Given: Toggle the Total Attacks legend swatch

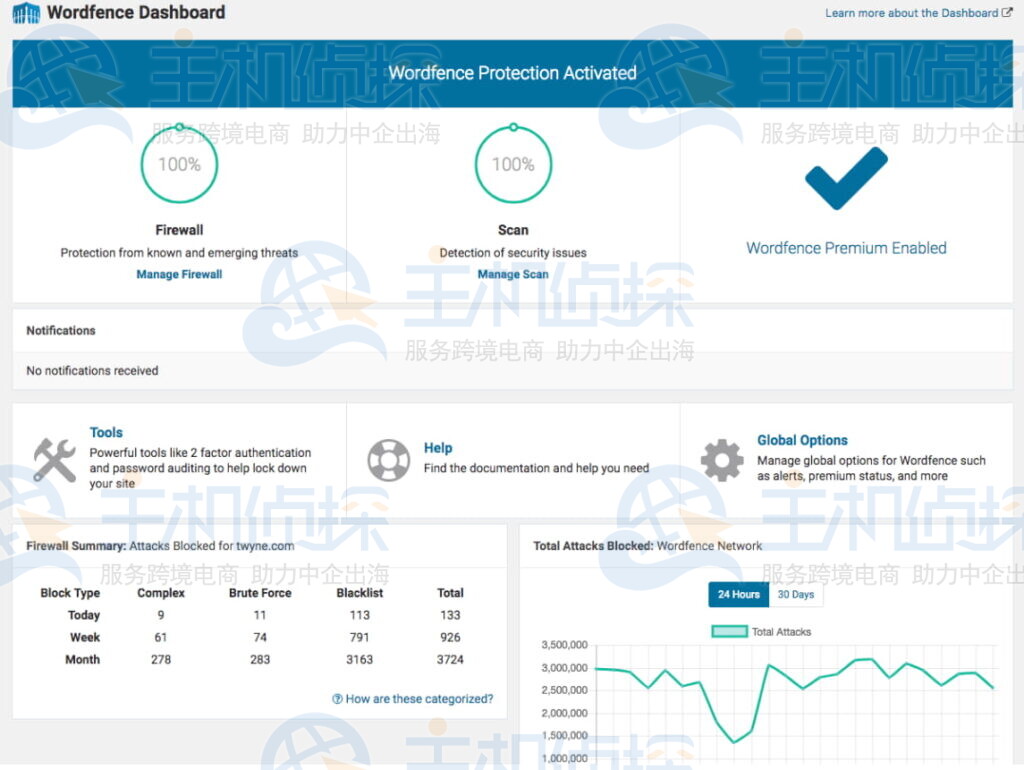Looking at the screenshot, I should [729, 632].
